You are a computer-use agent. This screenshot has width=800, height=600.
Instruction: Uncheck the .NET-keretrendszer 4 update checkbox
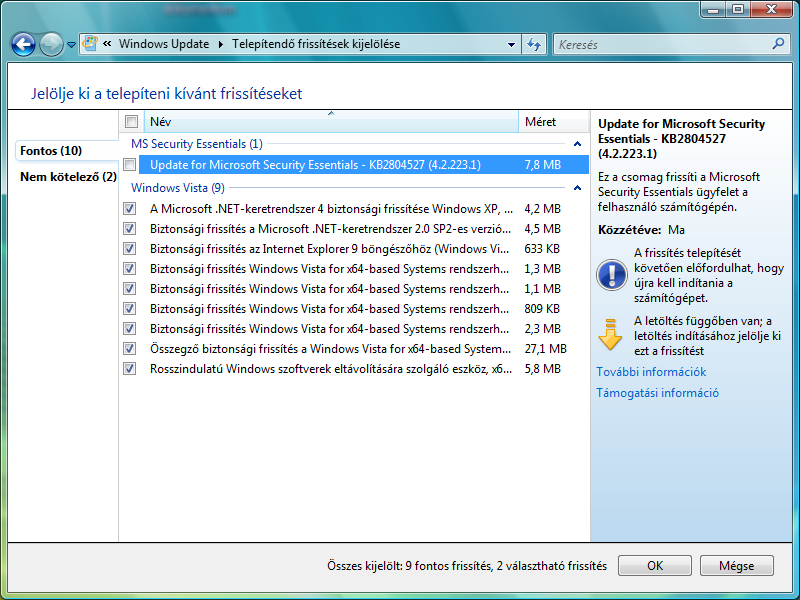[130, 208]
